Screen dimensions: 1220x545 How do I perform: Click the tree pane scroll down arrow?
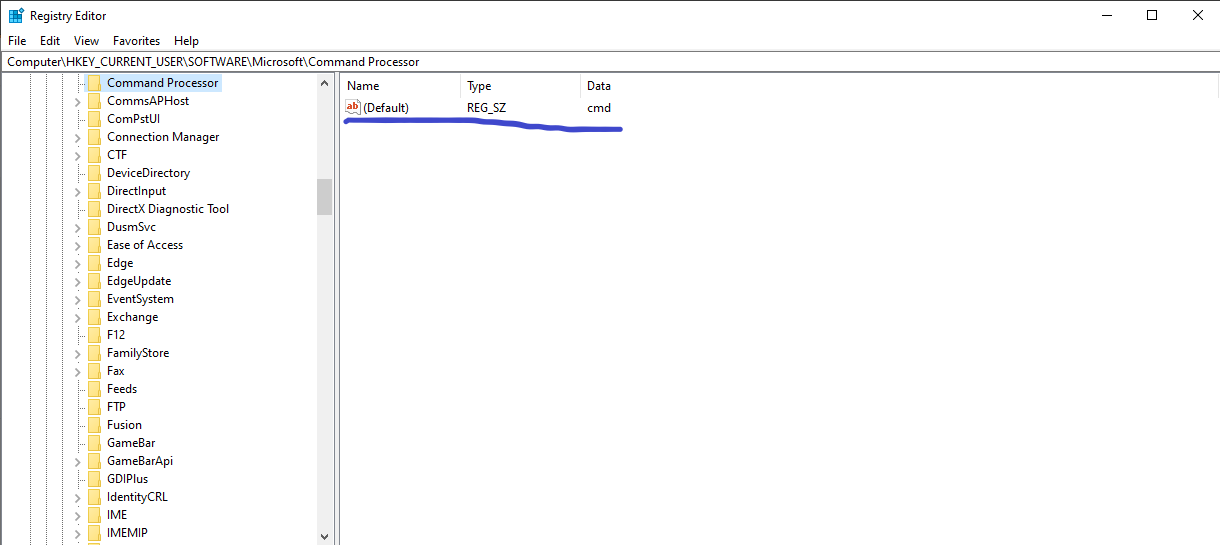[x=324, y=536]
